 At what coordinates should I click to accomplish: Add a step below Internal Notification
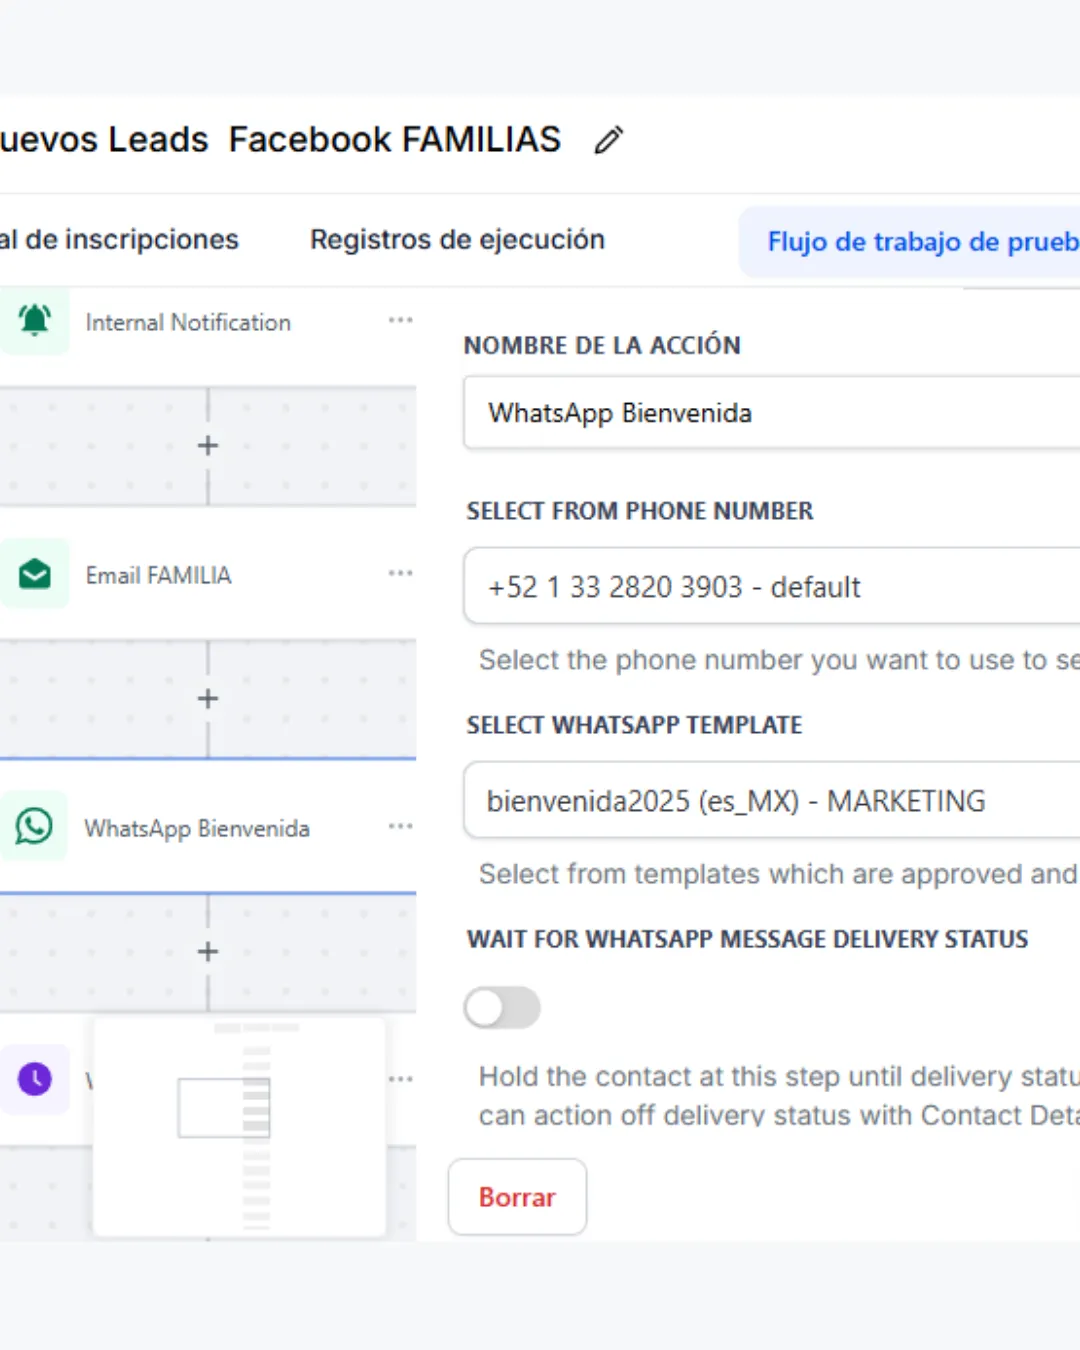click(x=208, y=446)
